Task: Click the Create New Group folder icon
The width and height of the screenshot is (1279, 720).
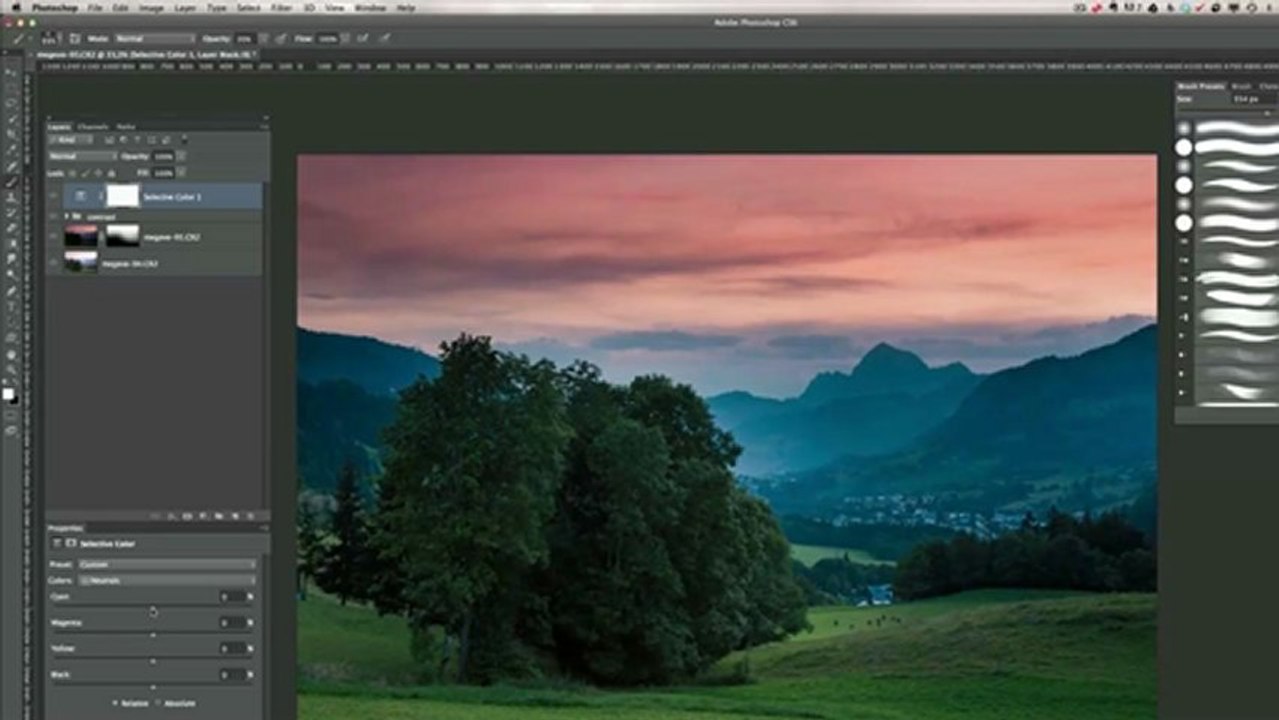Action: pos(219,516)
